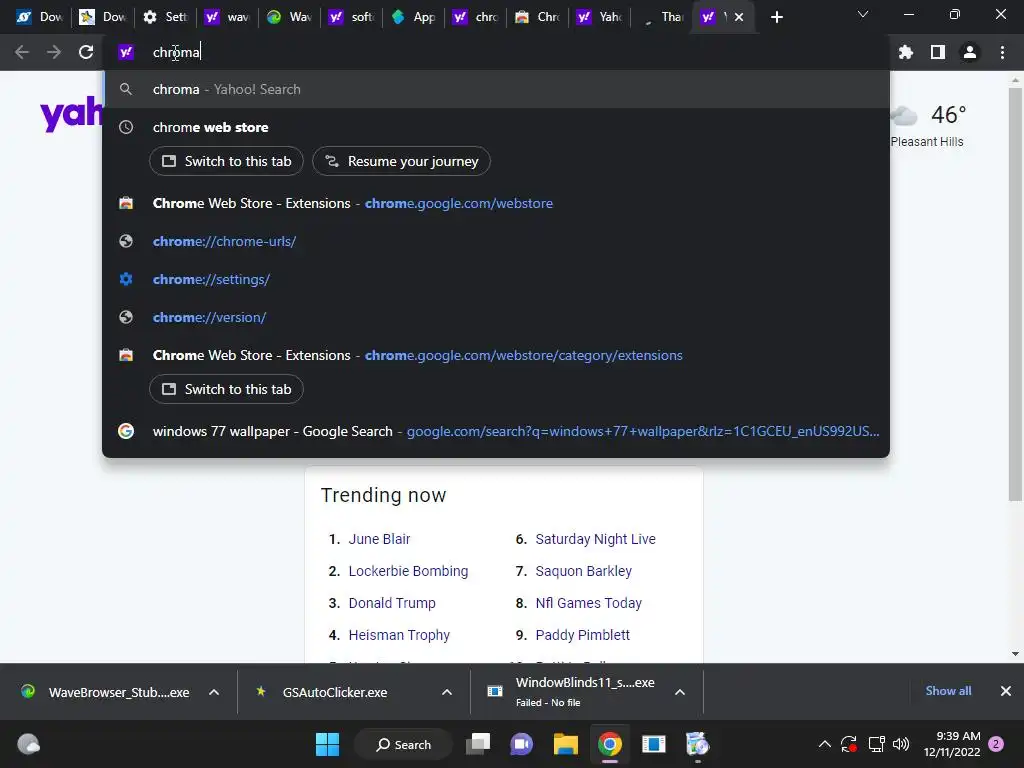Open the weather widget on taskbar
Image resolution: width=1024 pixels, height=768 pixels.
click(x=28, y=744)
